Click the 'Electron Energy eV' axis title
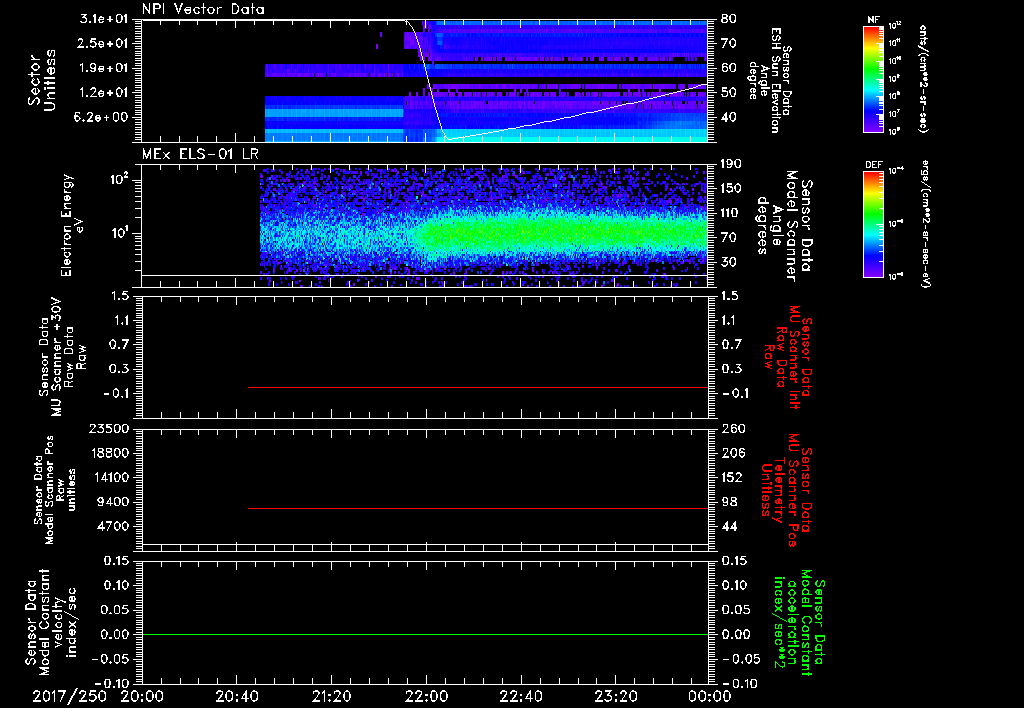This screenshot has width=1024, height=708. tap(72, 225)
